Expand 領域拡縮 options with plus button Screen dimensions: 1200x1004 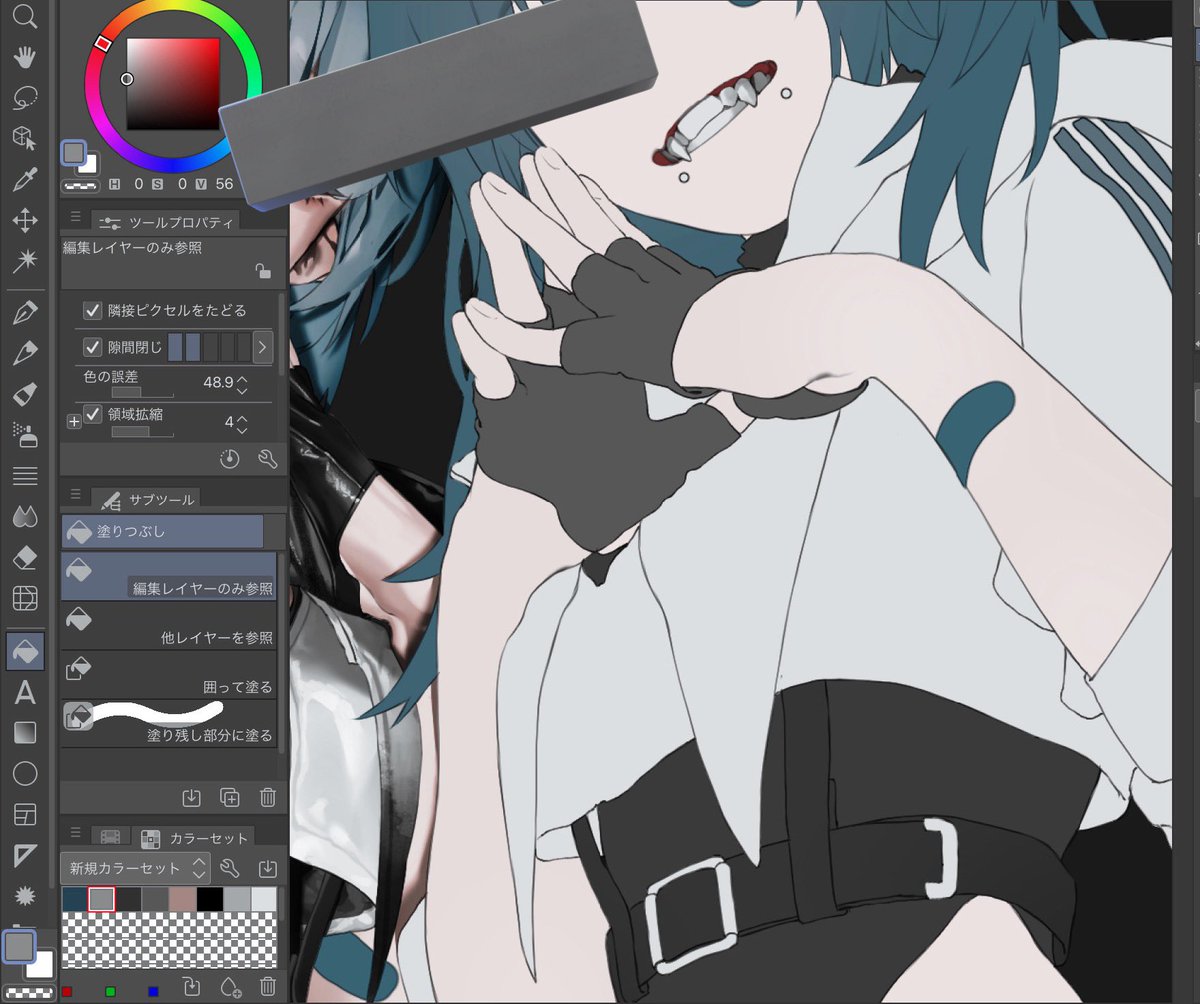(73, 422)
